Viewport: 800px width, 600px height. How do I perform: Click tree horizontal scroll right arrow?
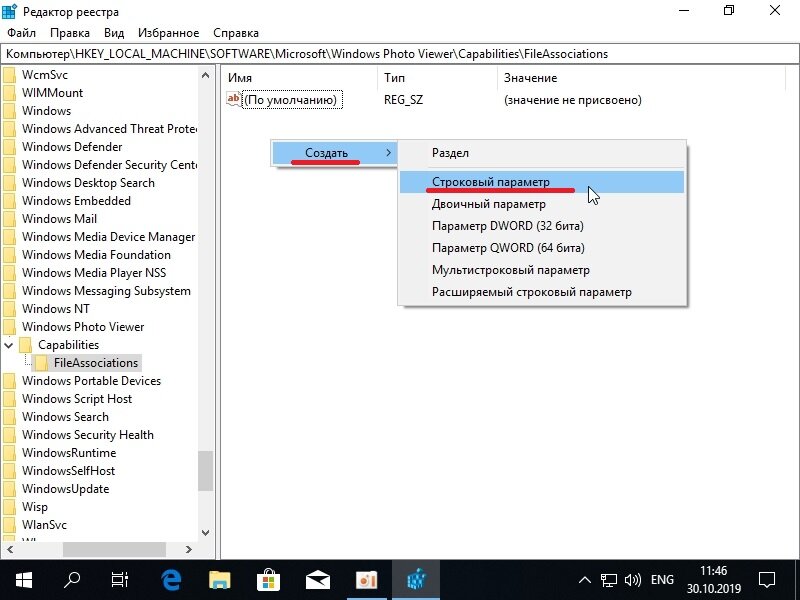point(189,549)
